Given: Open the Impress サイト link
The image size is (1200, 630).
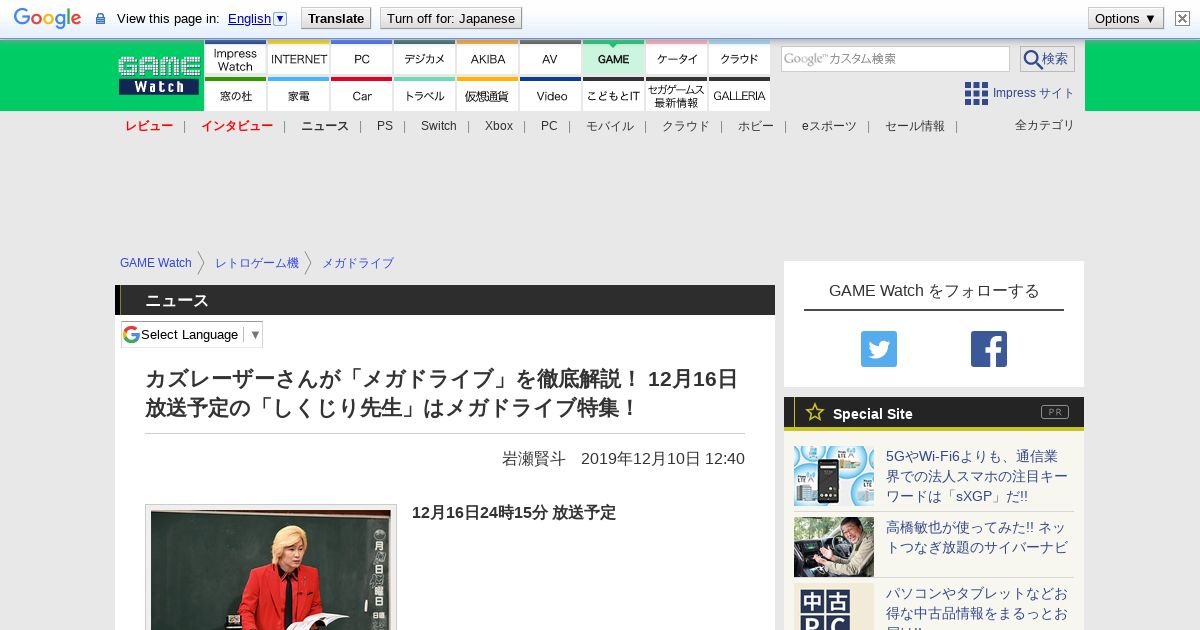Looking at the screenshot, I should [x=1033, y=93].
